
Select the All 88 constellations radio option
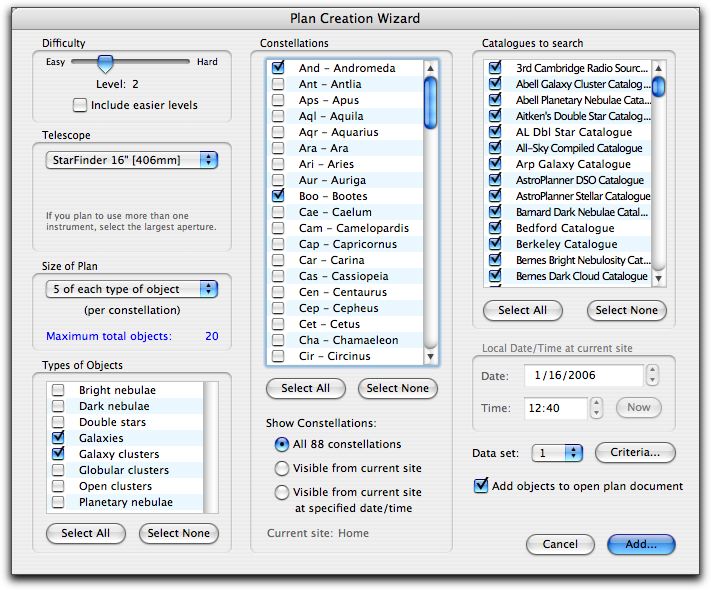282,444
